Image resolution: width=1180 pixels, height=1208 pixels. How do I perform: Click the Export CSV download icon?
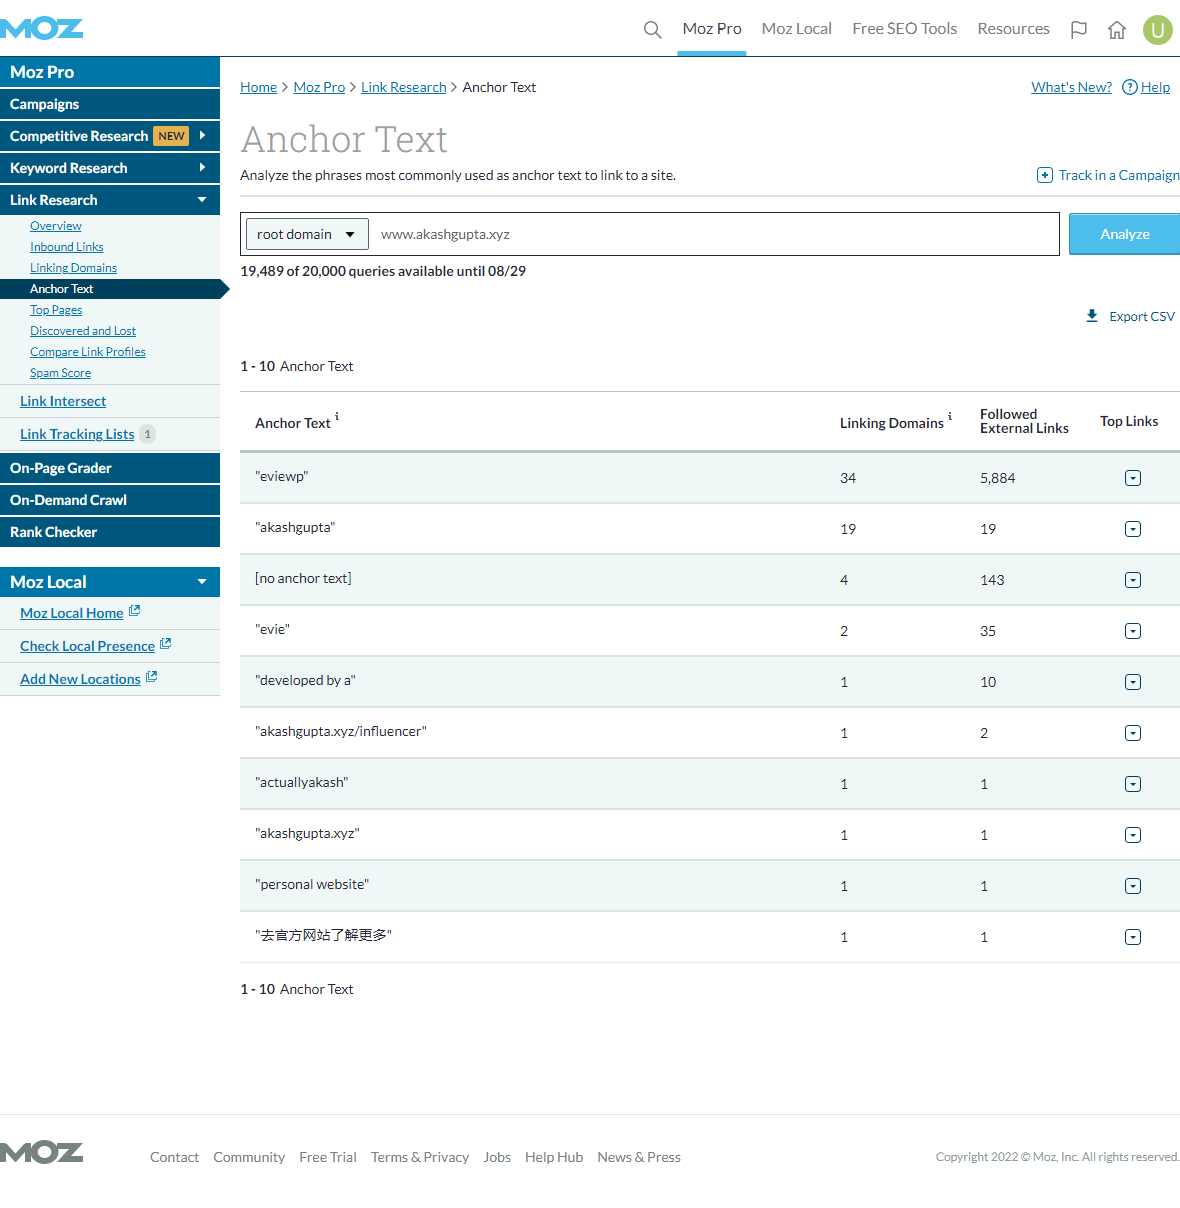[x=1092, y=316]
